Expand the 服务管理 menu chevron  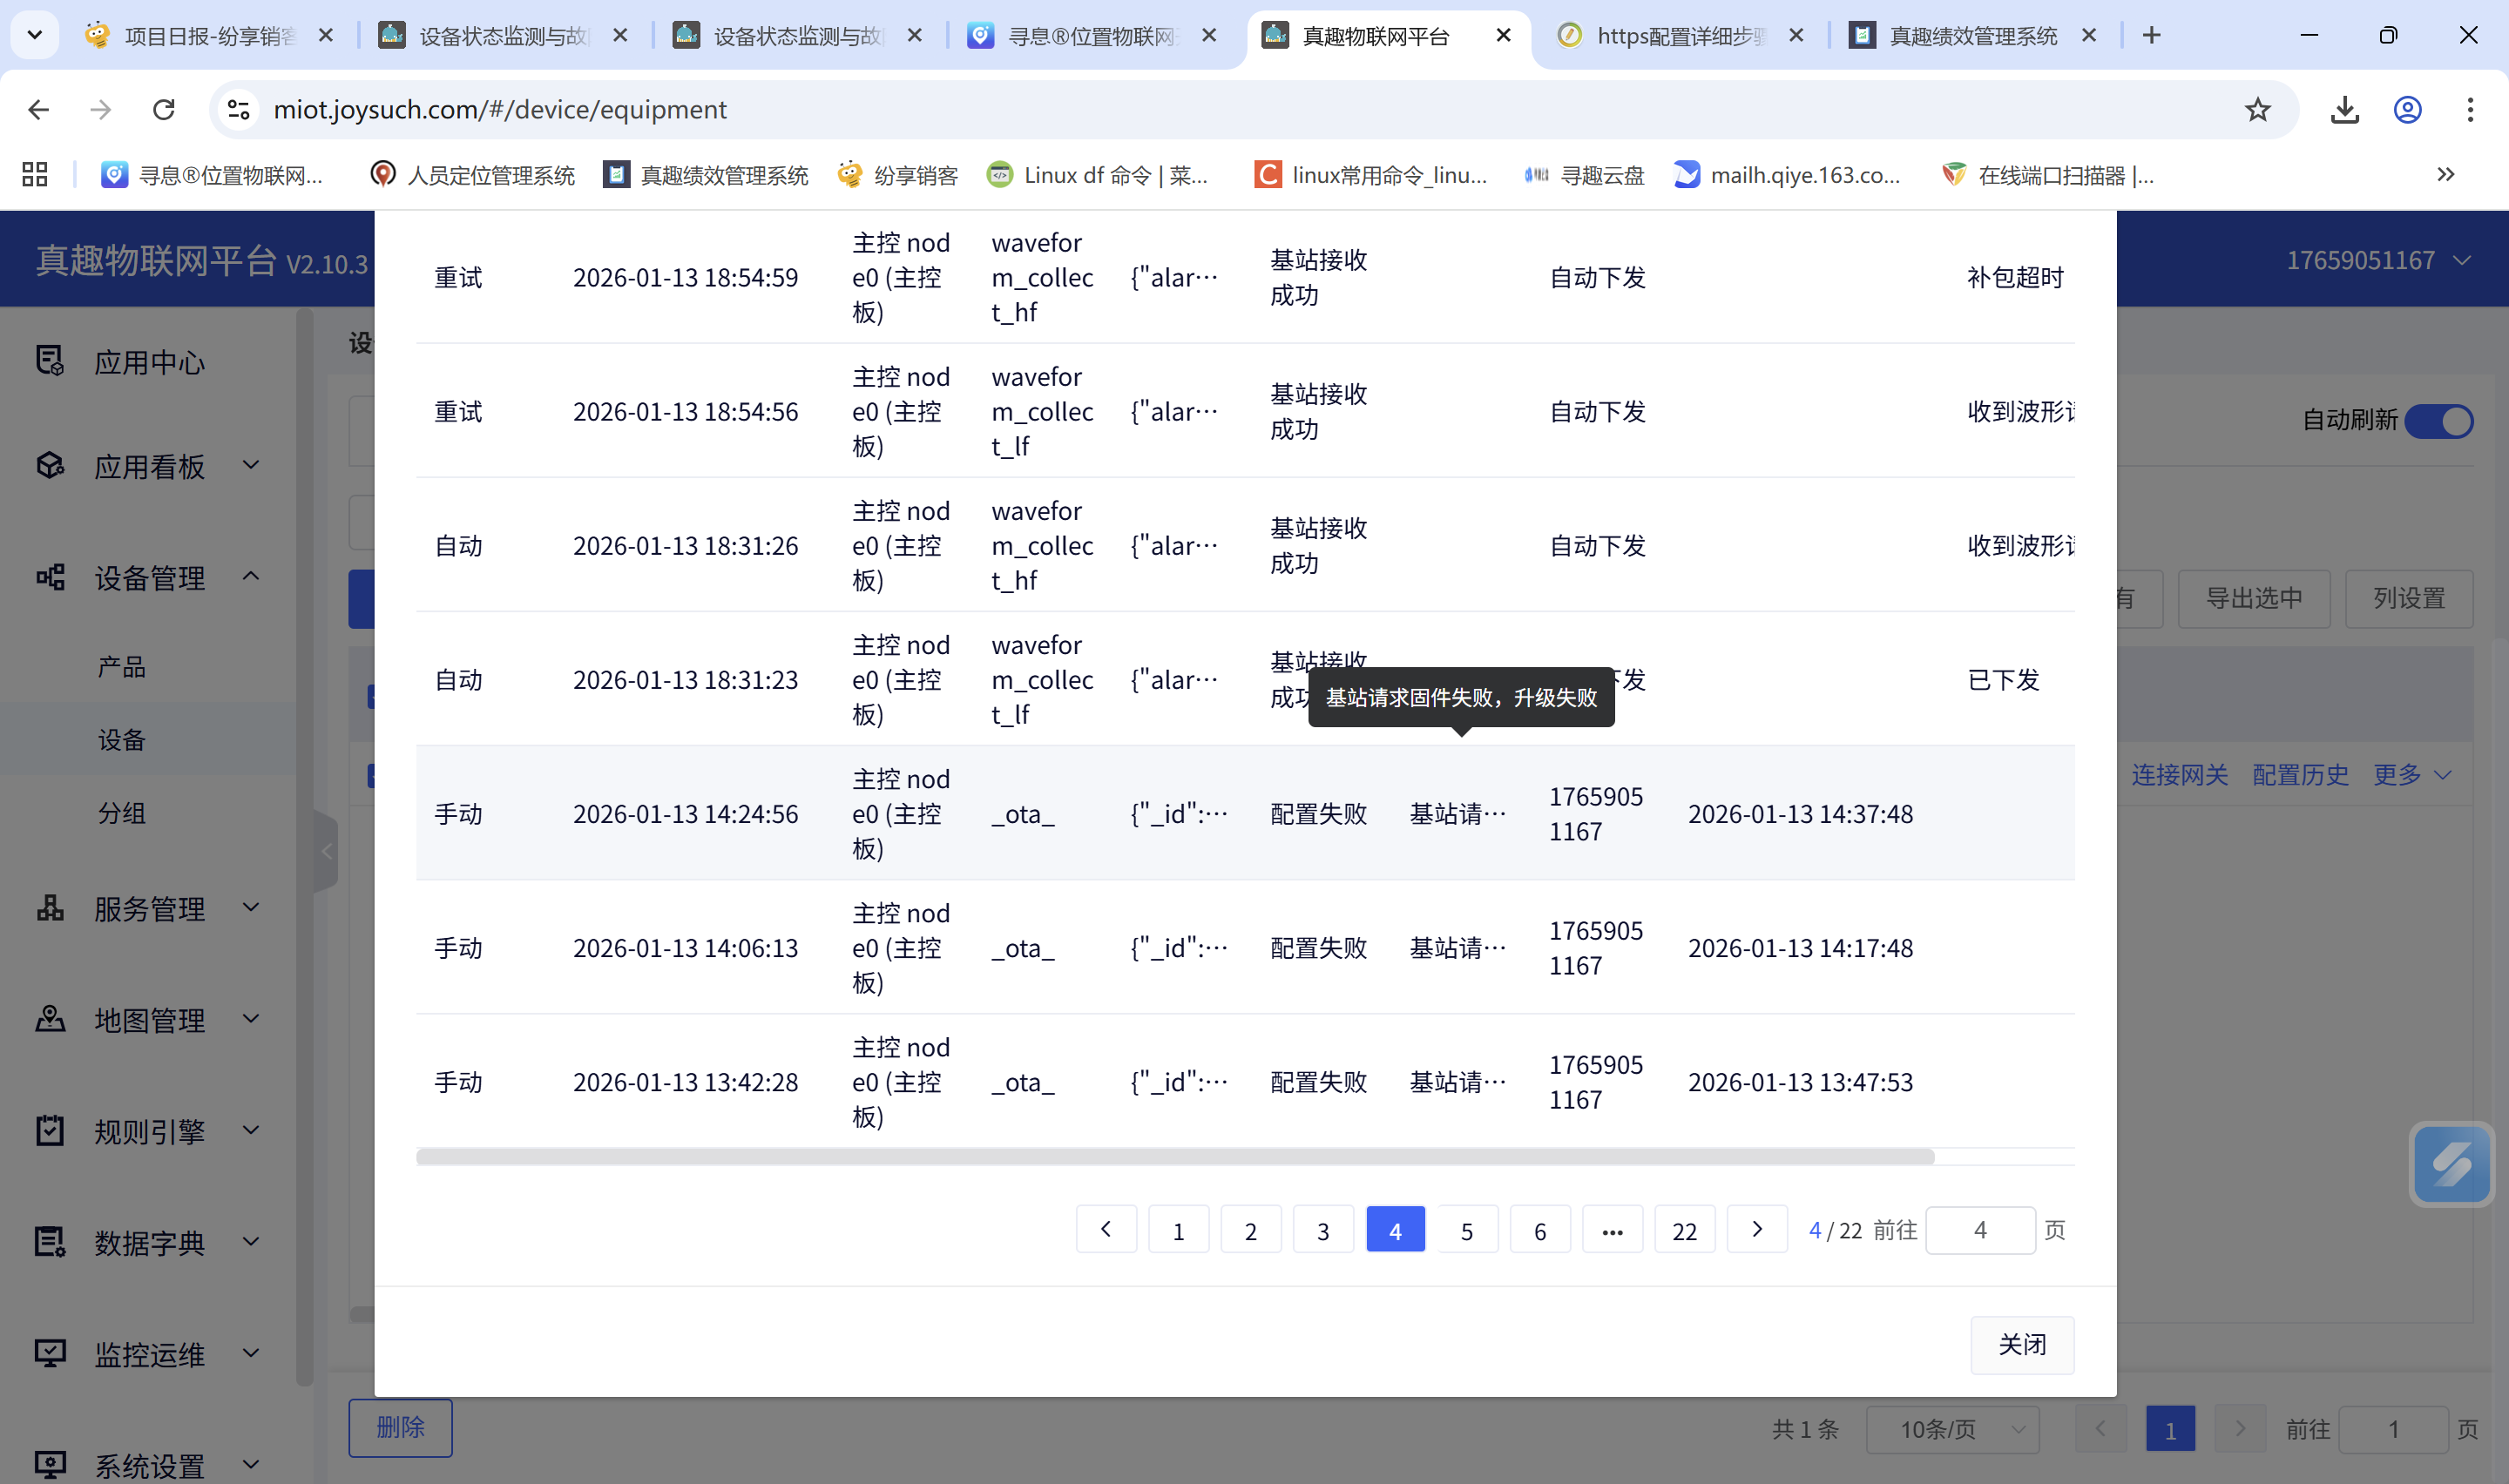252,907
